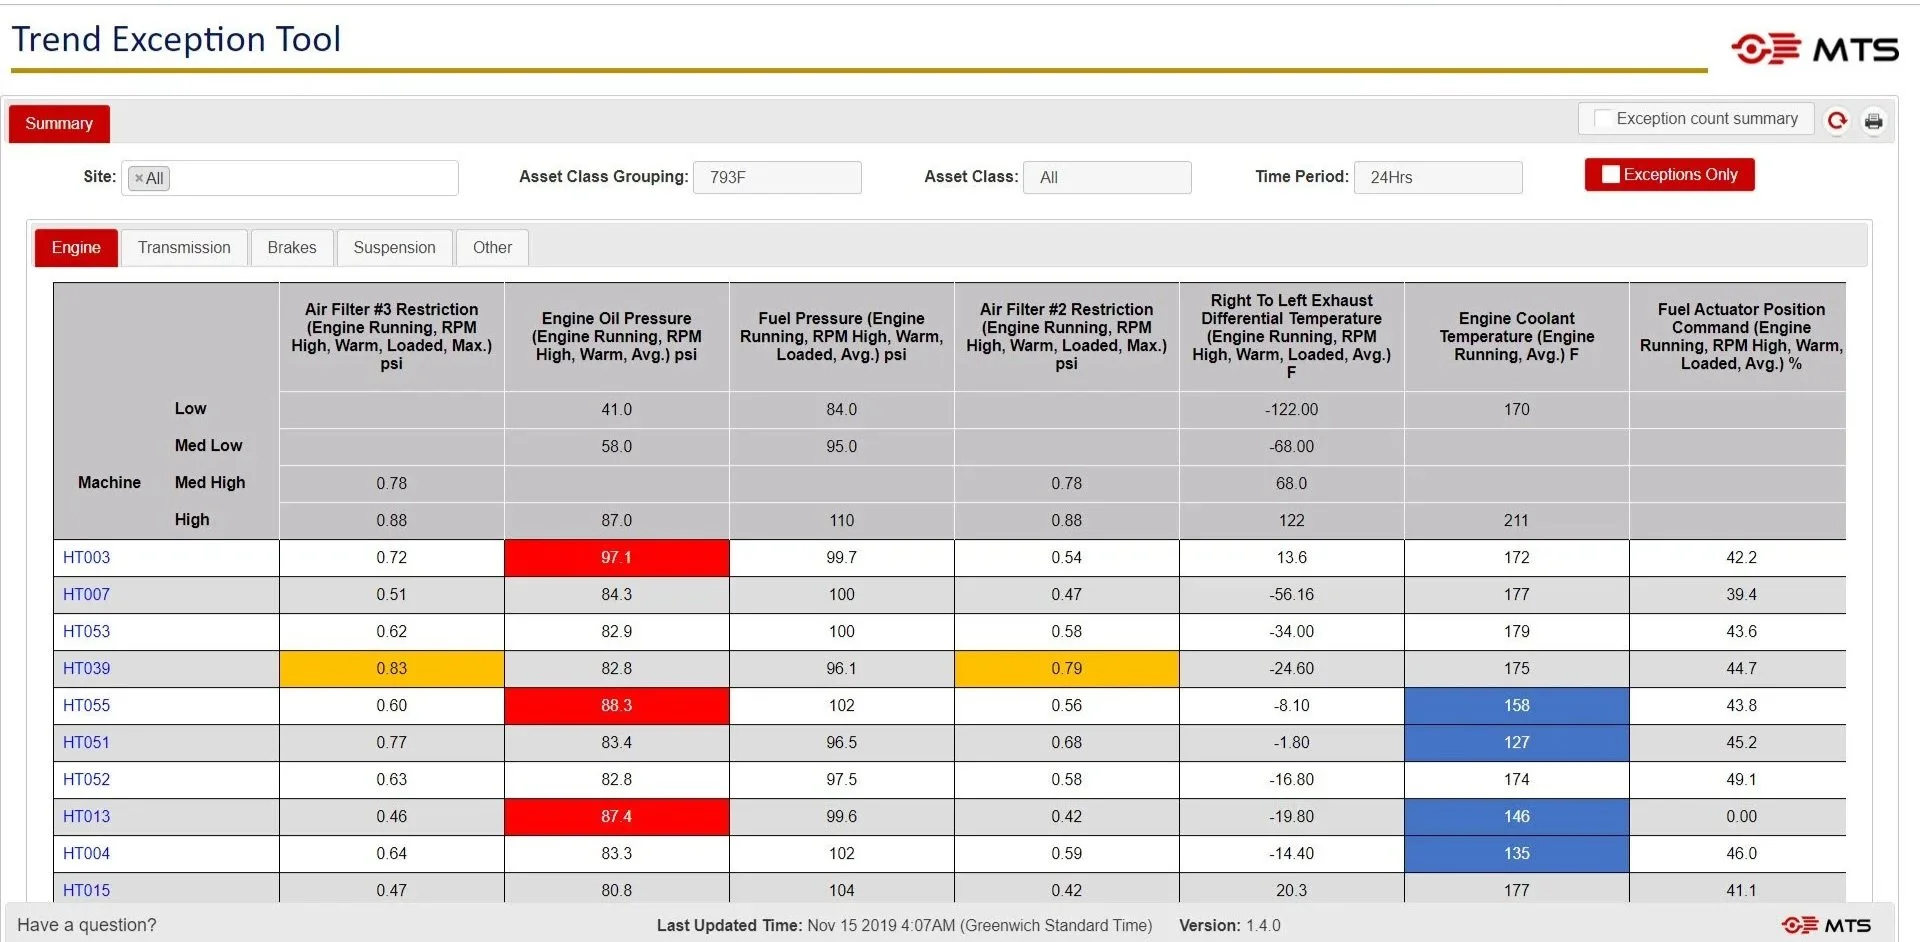Print the exception report
This screenshot has width=1920, height=942.
tap(1874, 120)
